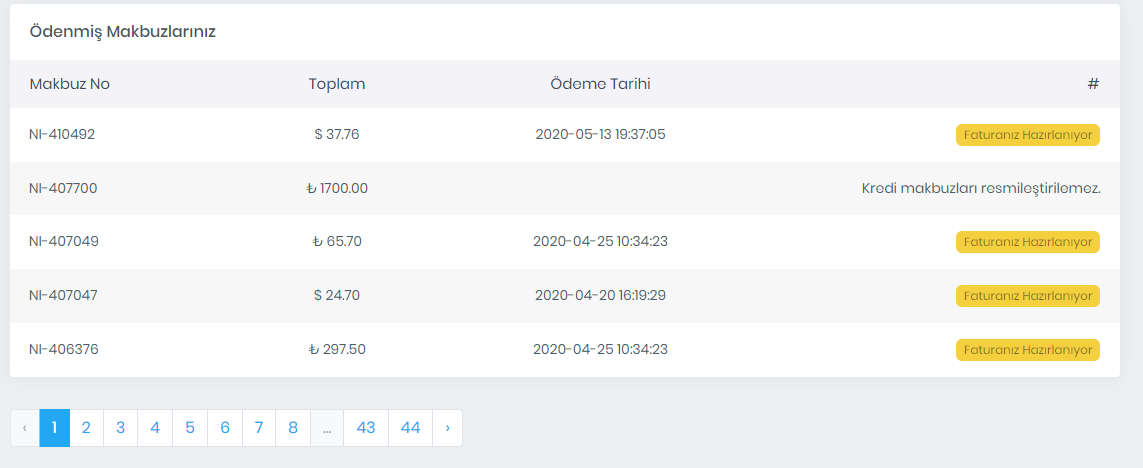Viewport: 1143px width, 468px height.
Task: Go to page 8
Action: (293, 428)
